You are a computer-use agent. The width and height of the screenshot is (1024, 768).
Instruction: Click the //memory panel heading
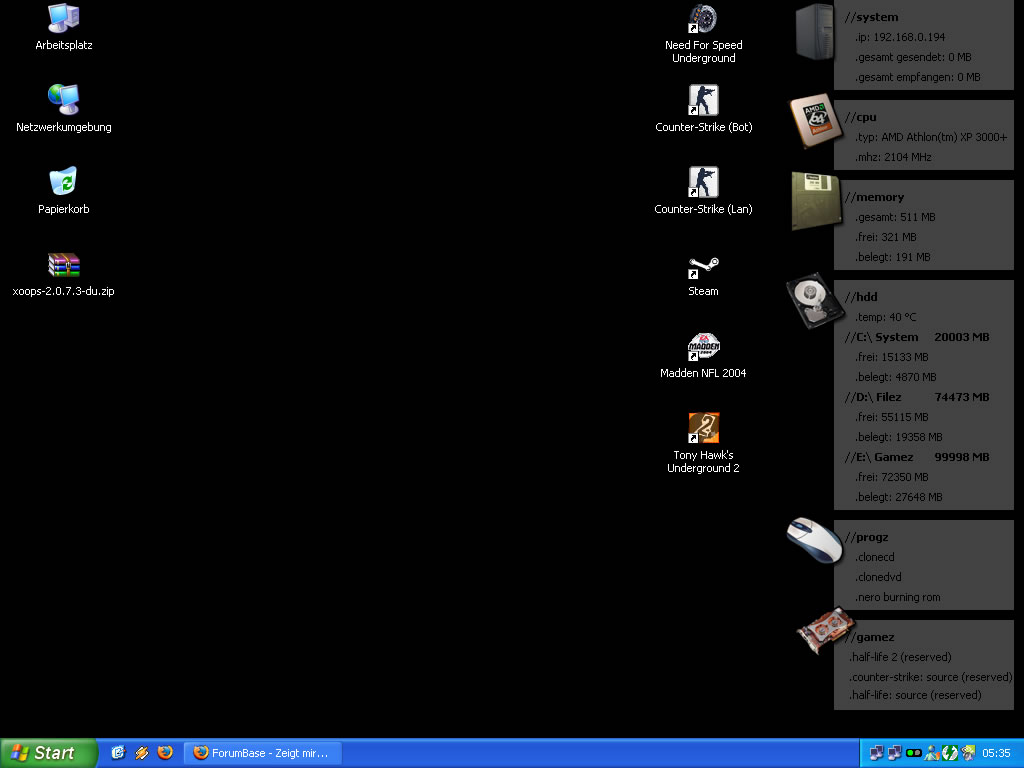coord(874,197)
